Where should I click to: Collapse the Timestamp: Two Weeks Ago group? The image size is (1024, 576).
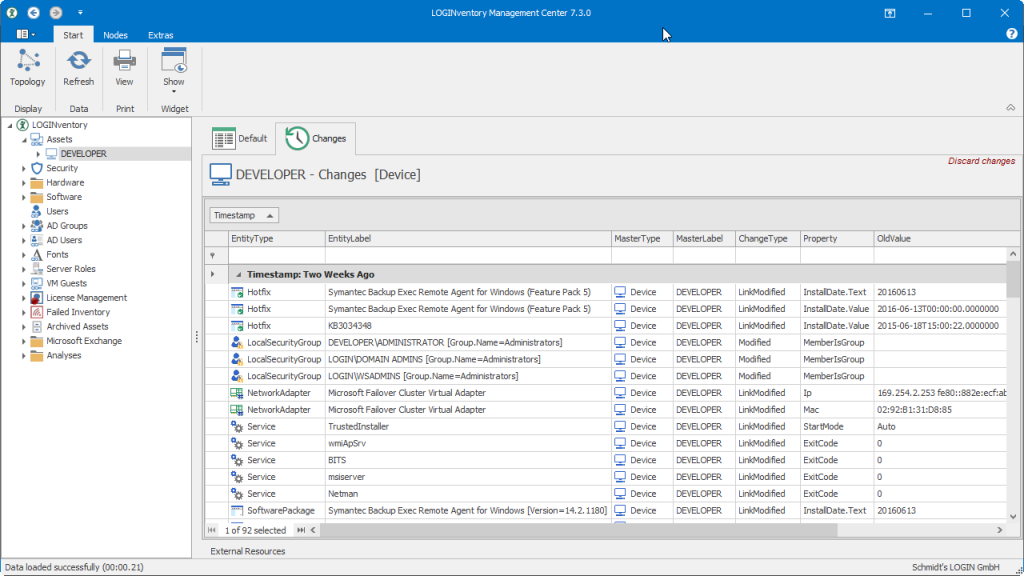point(239,274)
